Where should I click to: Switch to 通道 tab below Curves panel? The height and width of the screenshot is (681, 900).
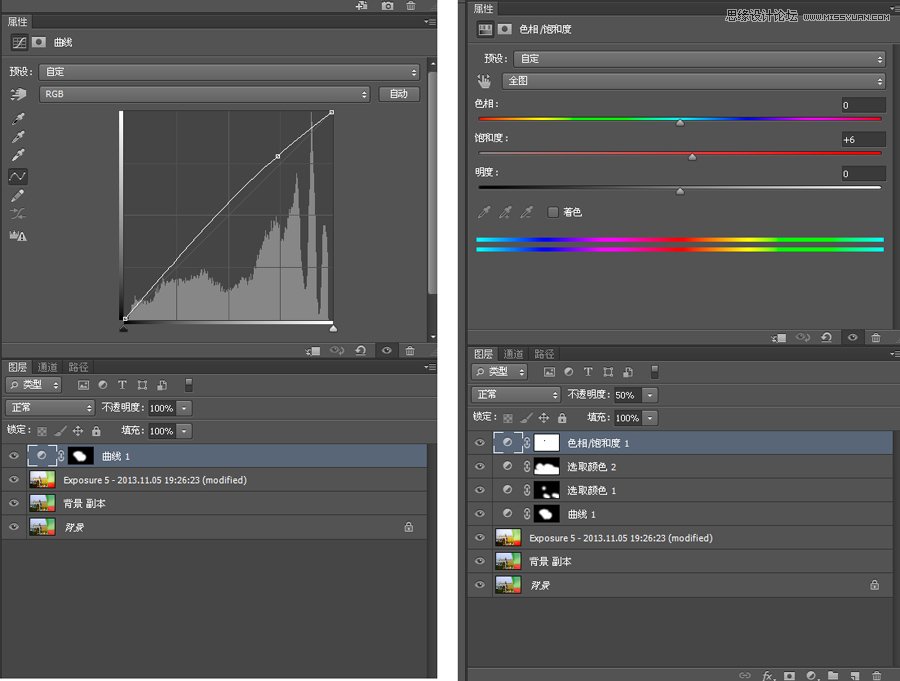(47, 368)
